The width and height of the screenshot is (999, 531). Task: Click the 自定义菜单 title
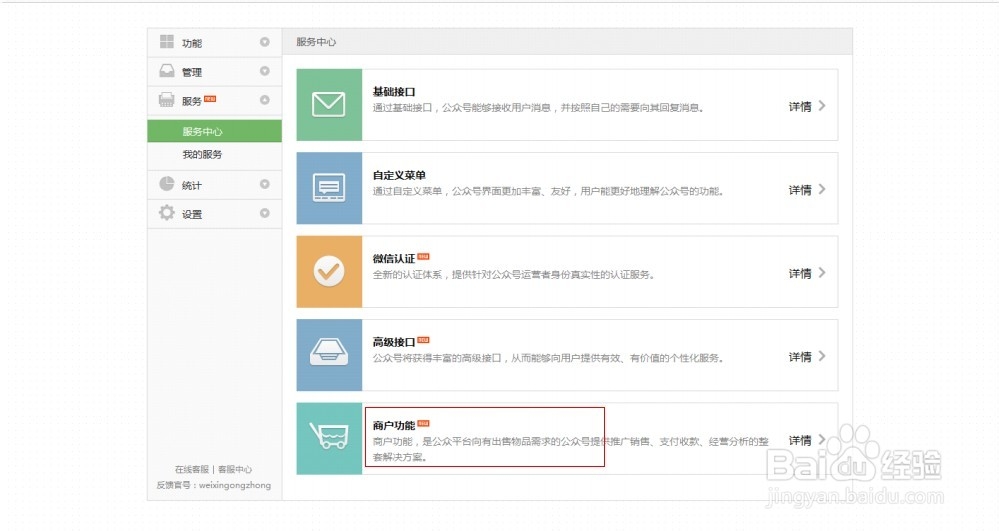(x=399, y=175)
